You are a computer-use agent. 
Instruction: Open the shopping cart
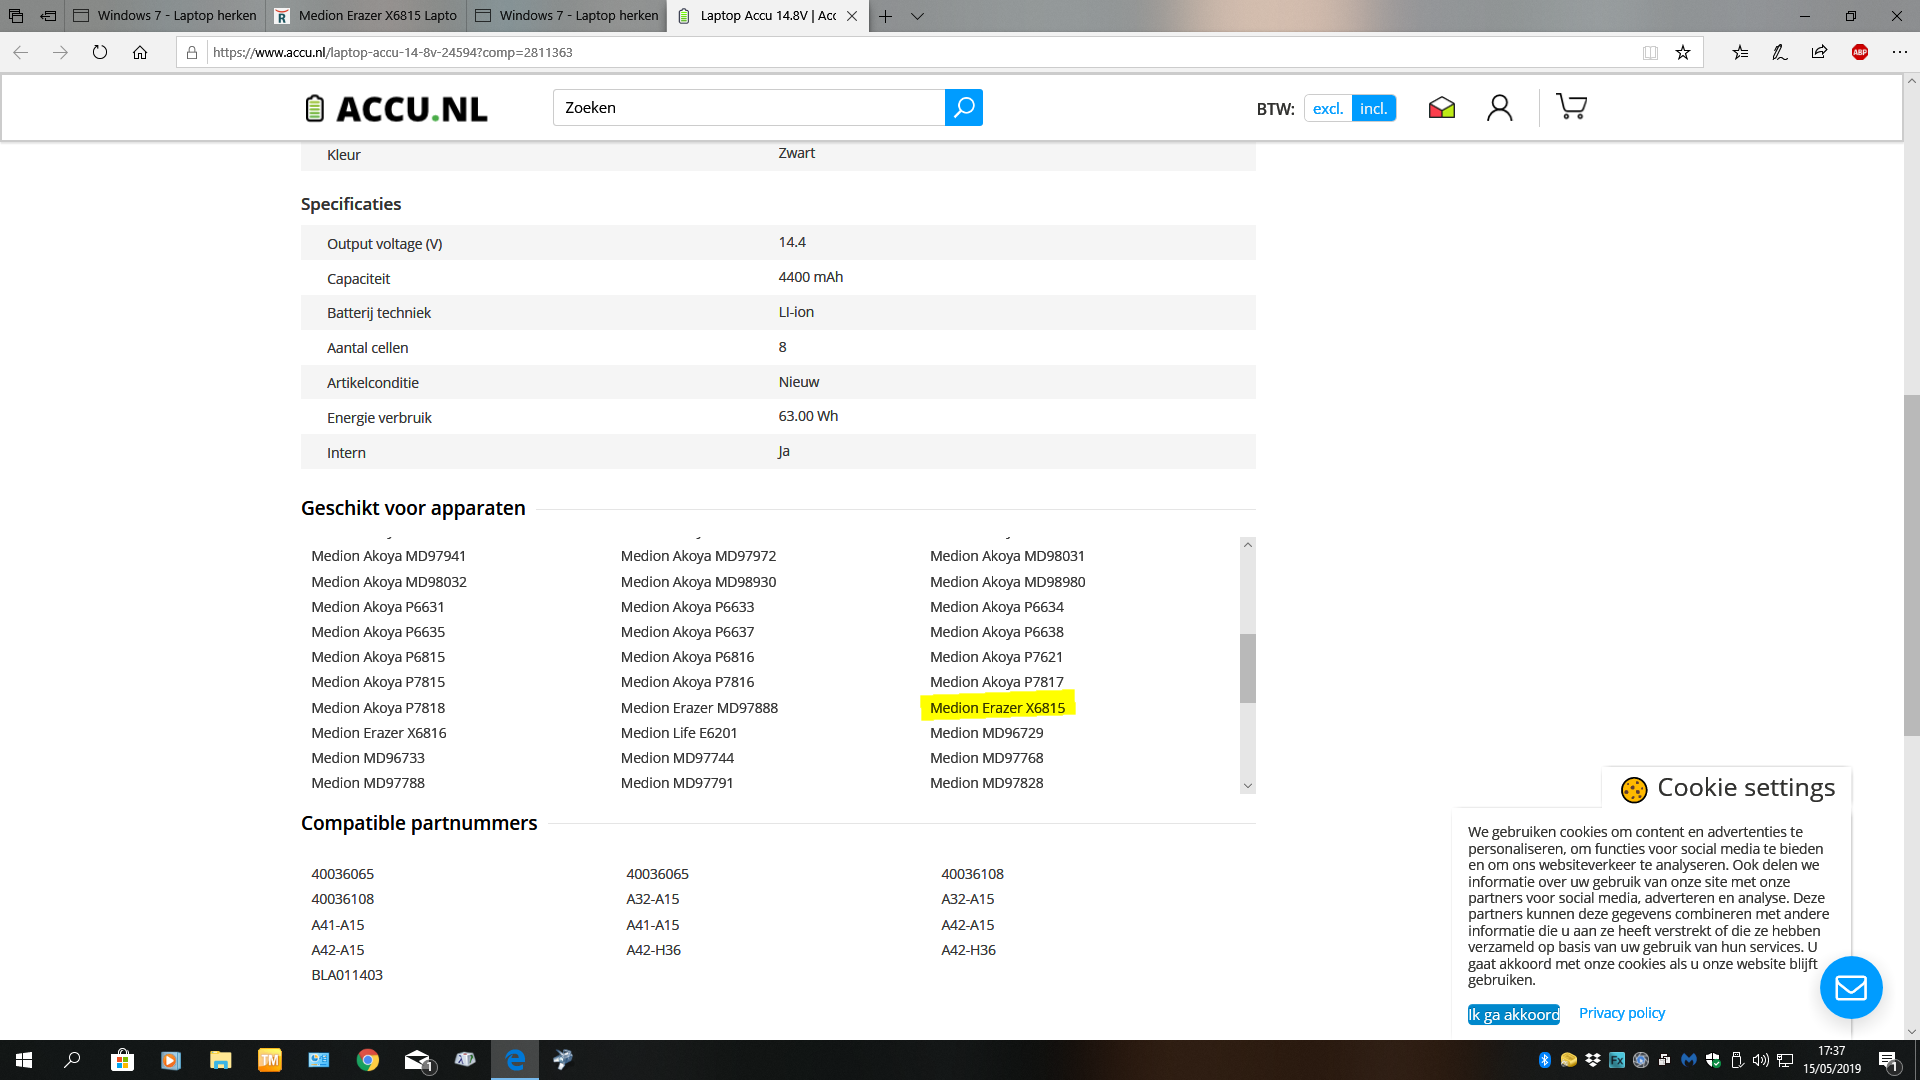point(1571,107)
